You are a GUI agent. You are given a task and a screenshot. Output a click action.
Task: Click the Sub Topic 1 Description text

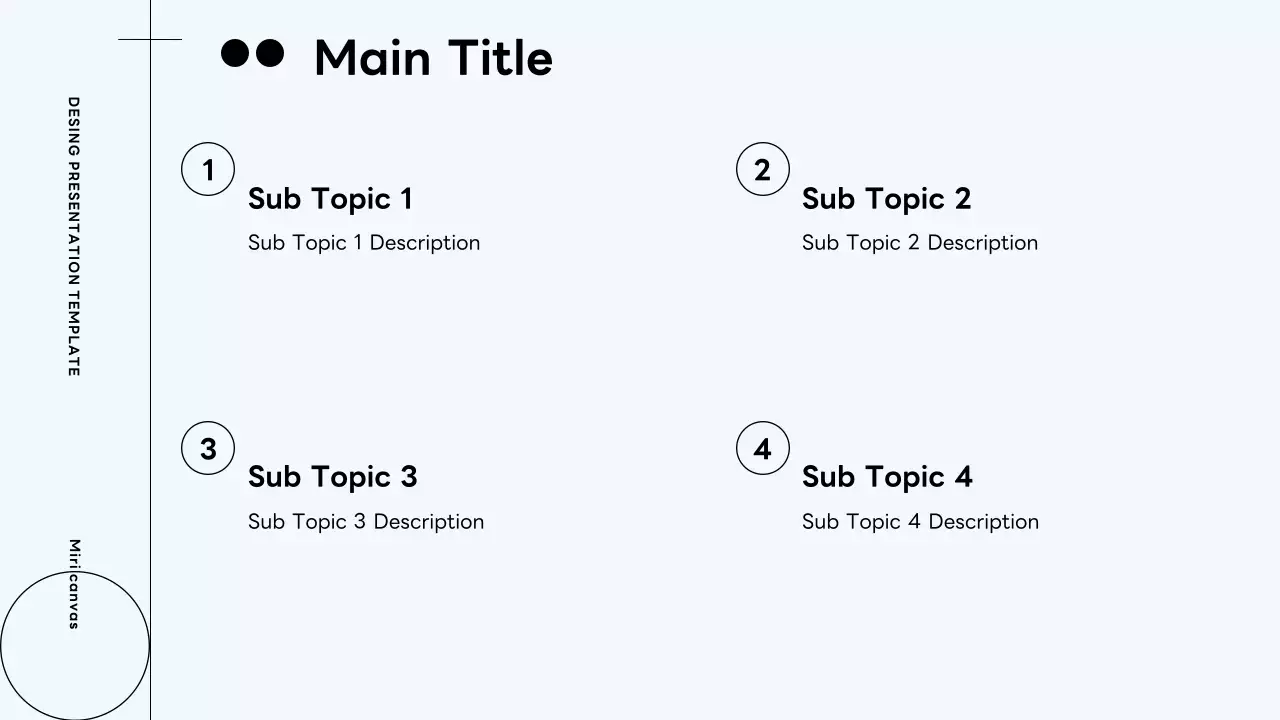[364, 243]
